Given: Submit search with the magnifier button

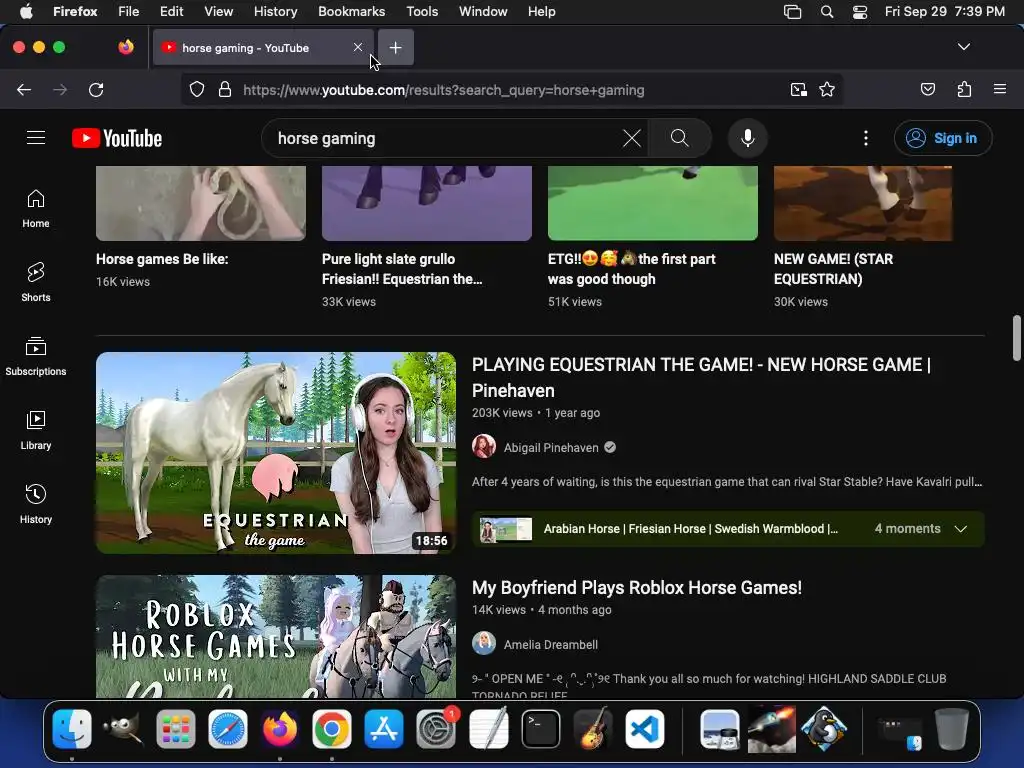Looking at the screenshot, I should tap(679, 138).
